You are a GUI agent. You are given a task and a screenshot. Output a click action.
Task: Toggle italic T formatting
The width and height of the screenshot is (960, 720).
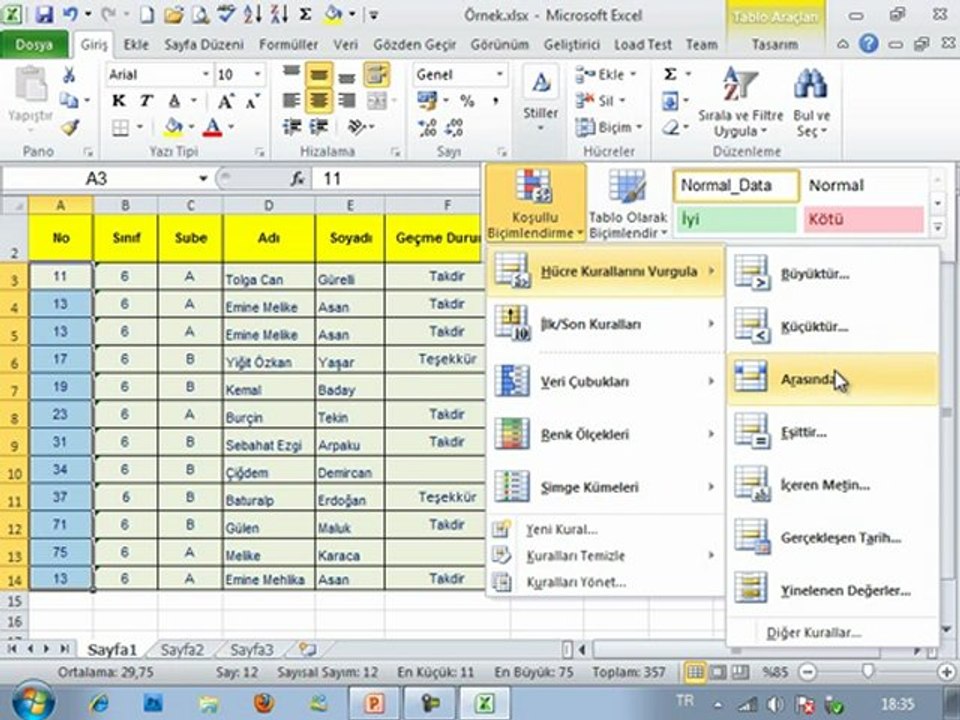pyautogui.click(x=146, y=101)
